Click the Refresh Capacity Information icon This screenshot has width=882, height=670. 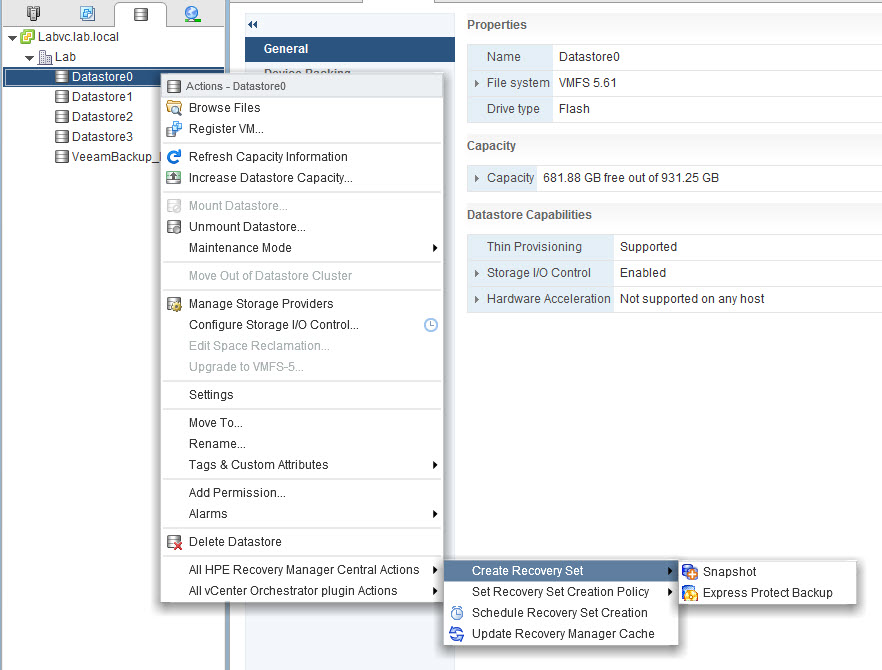click(173, 157)
